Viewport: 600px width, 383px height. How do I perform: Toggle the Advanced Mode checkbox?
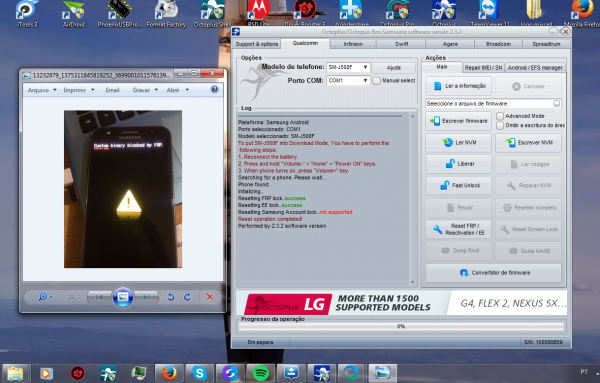[500, 116]
